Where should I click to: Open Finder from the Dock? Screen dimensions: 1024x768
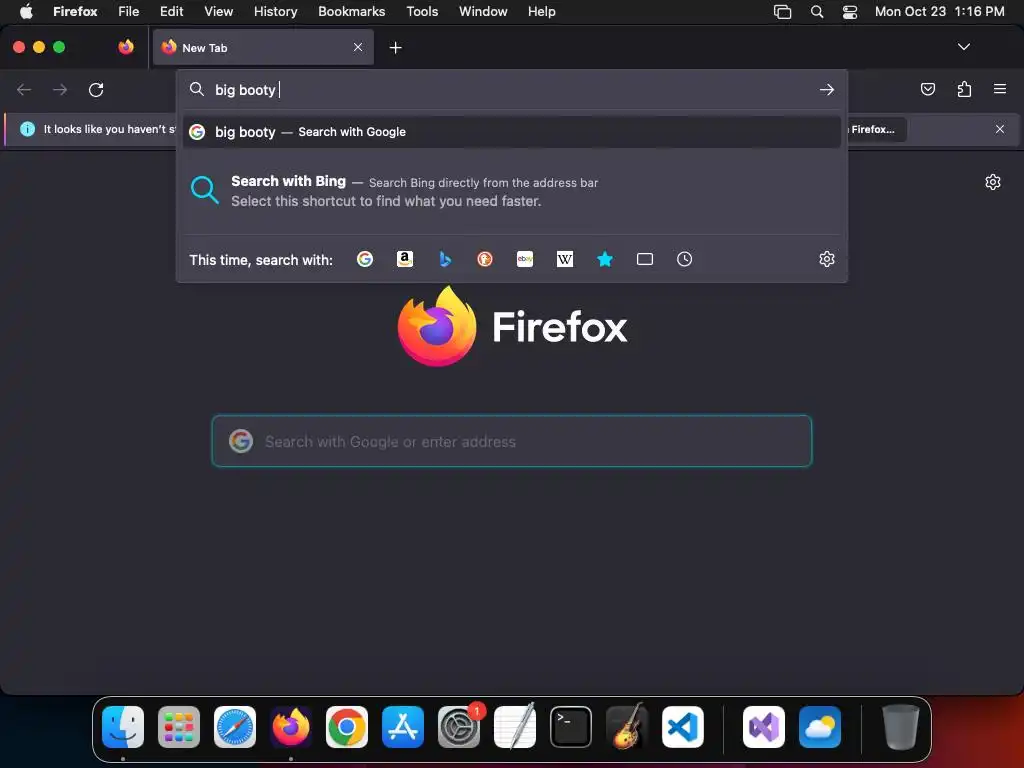(123, 727)
